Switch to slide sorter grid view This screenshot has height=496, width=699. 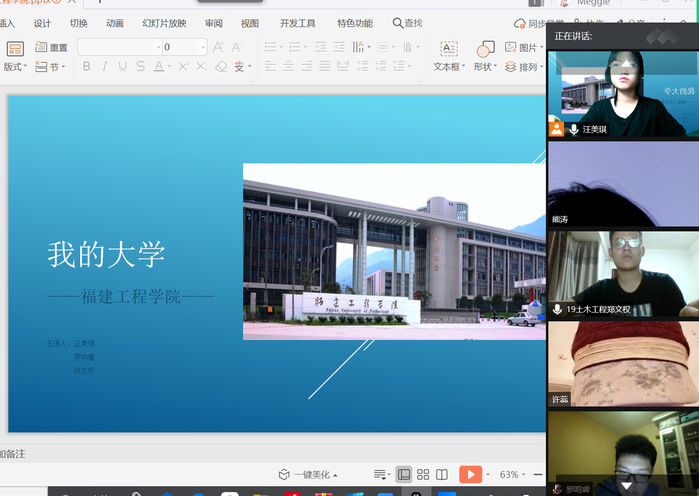[x=423, y=475]
